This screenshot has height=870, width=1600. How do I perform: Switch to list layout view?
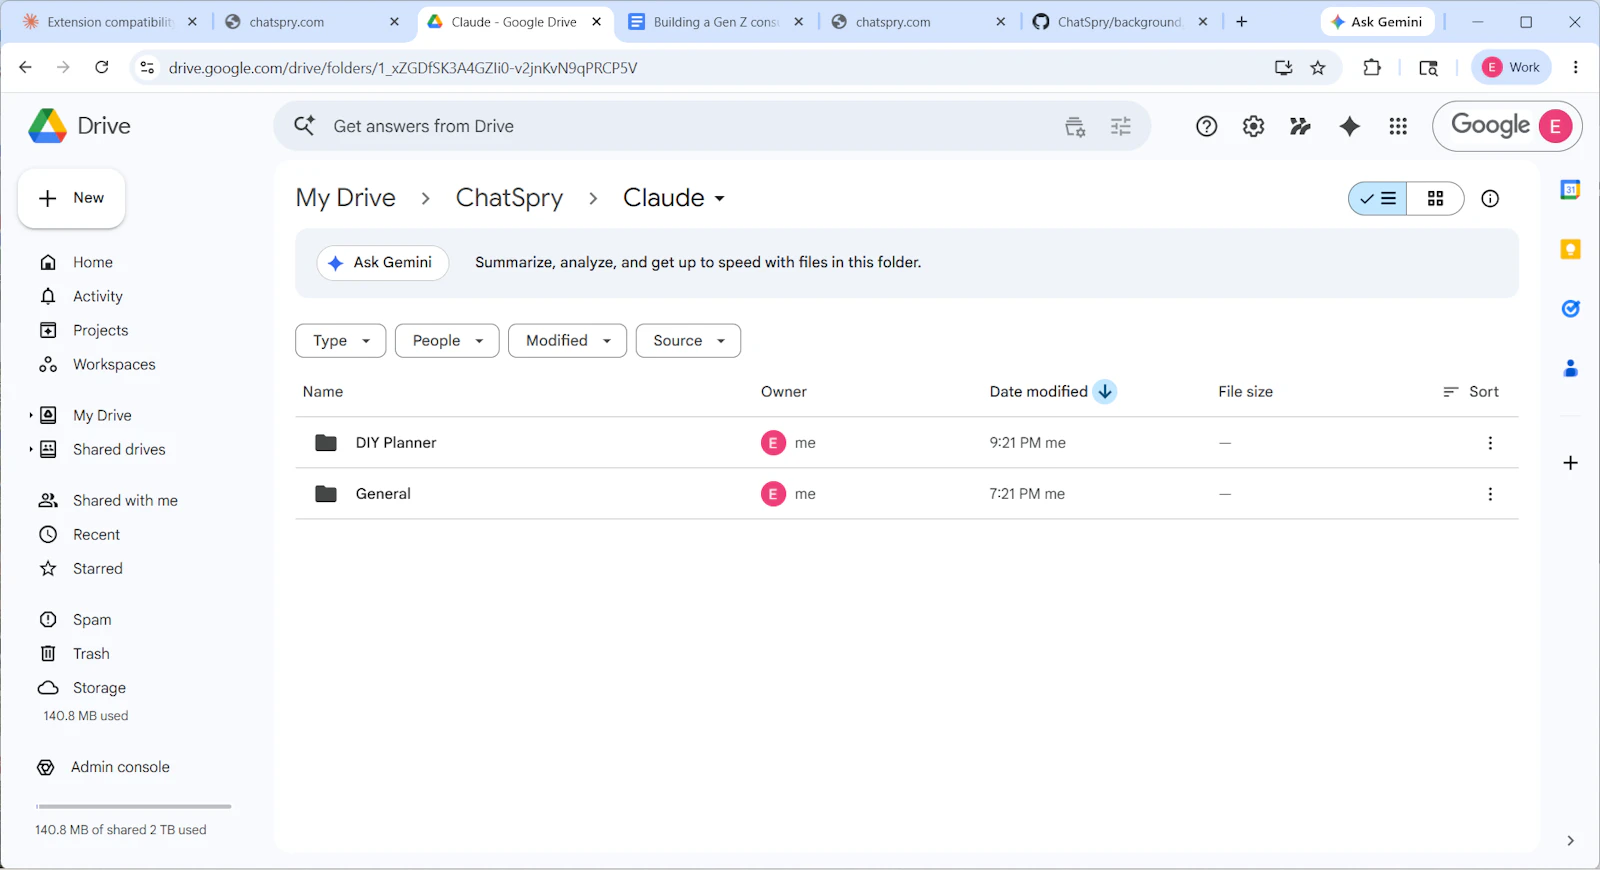(x=1378, y=199)
